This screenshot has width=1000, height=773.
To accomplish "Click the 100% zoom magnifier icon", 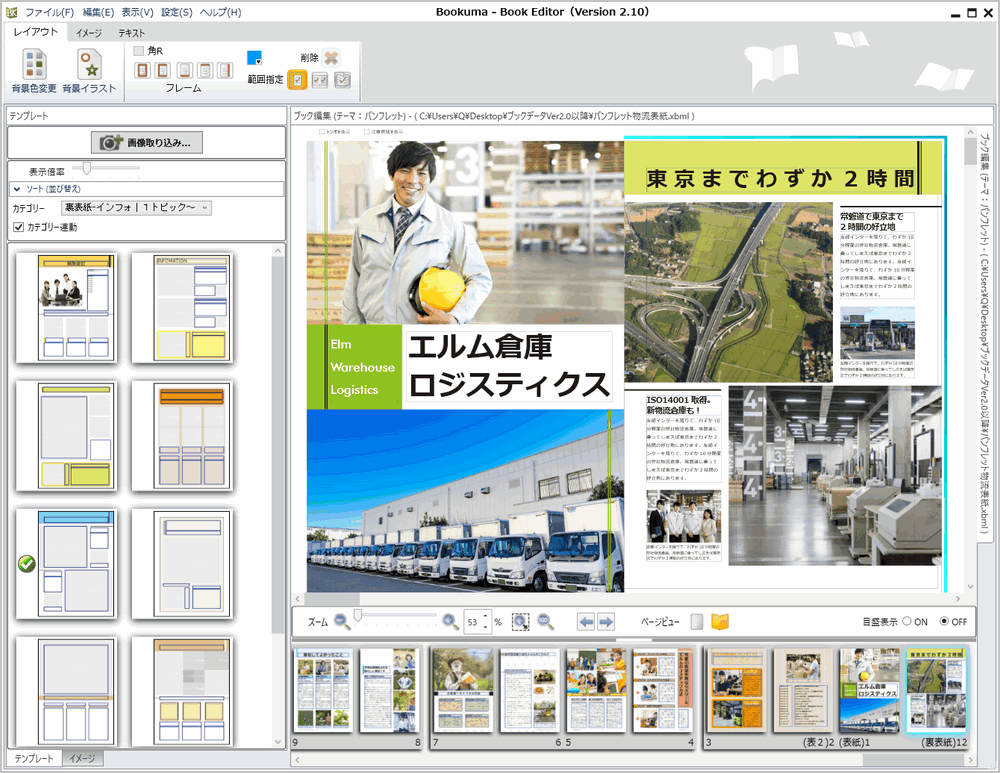I will (545, 622).
